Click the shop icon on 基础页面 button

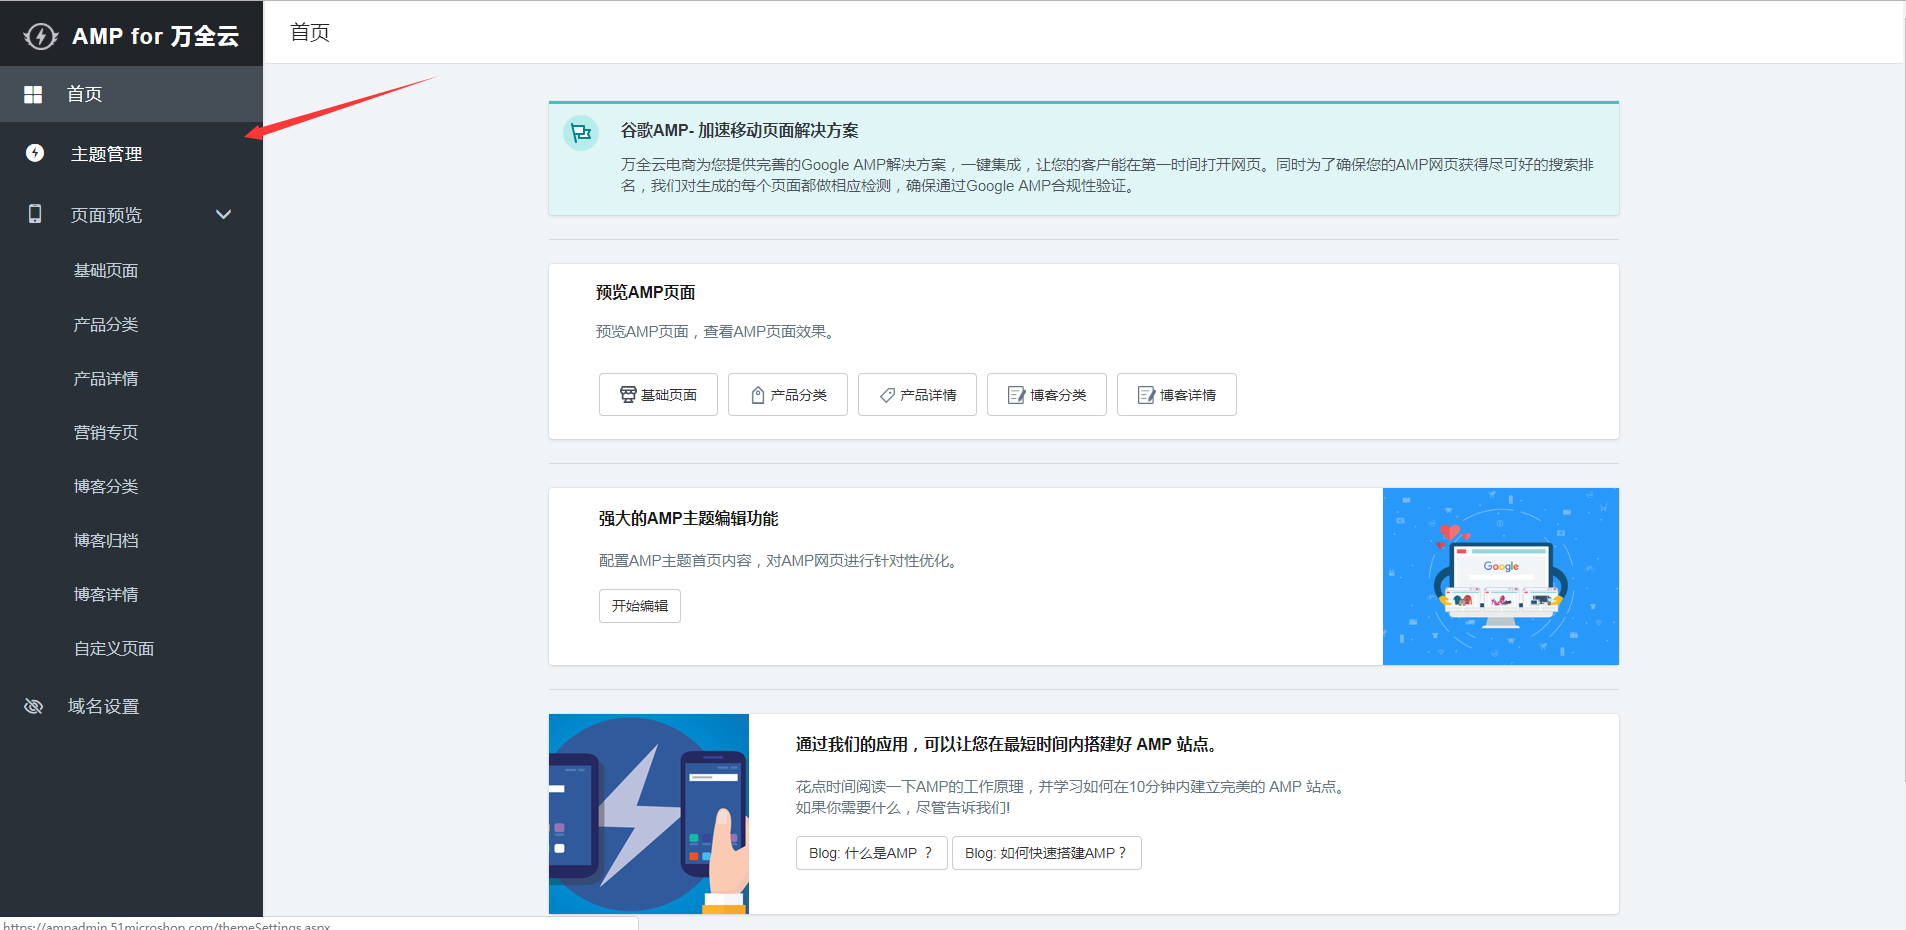[628, 395]
